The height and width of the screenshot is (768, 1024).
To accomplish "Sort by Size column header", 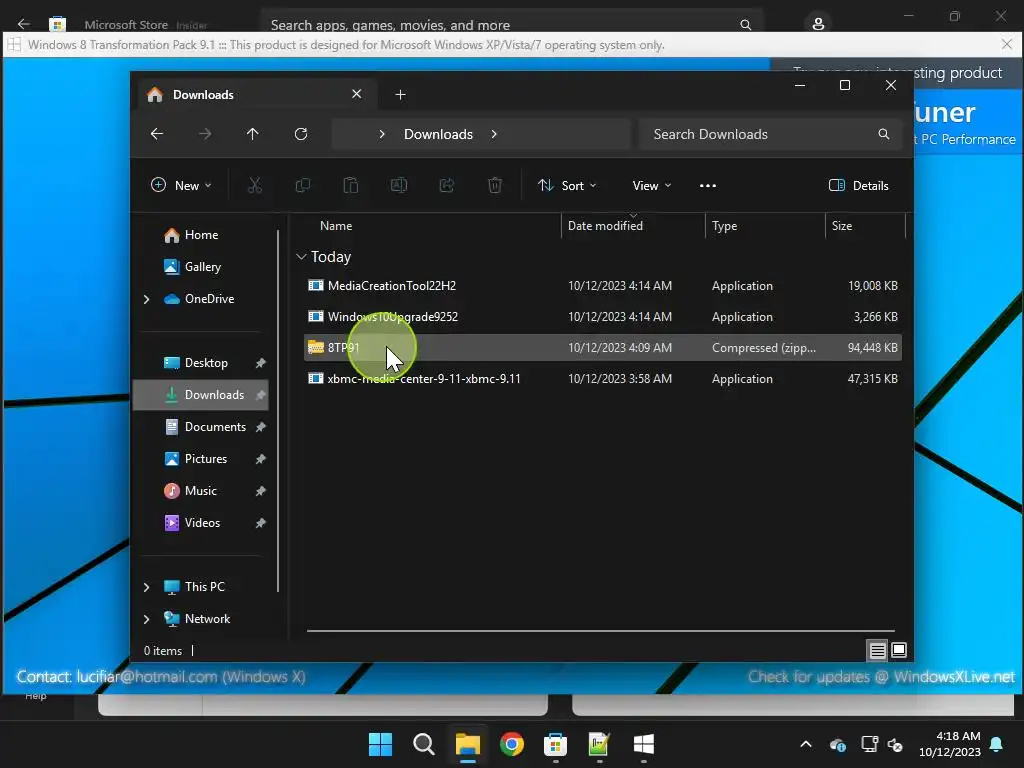I will pyautogui.click(x=842, y=226).
